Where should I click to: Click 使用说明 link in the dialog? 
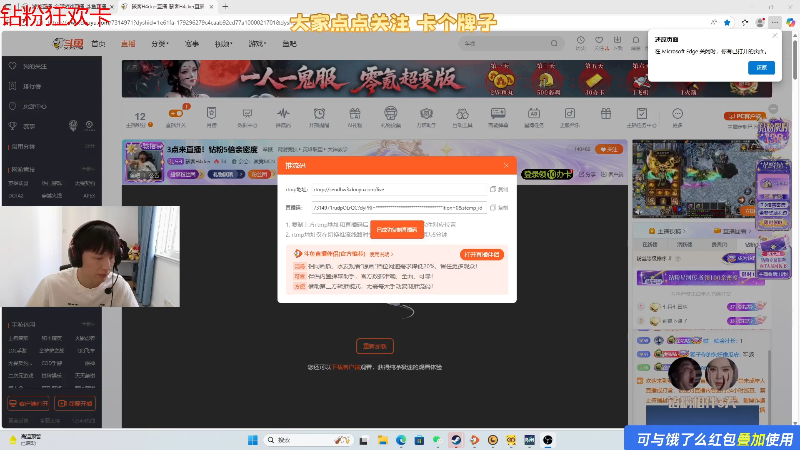point(381,254)
